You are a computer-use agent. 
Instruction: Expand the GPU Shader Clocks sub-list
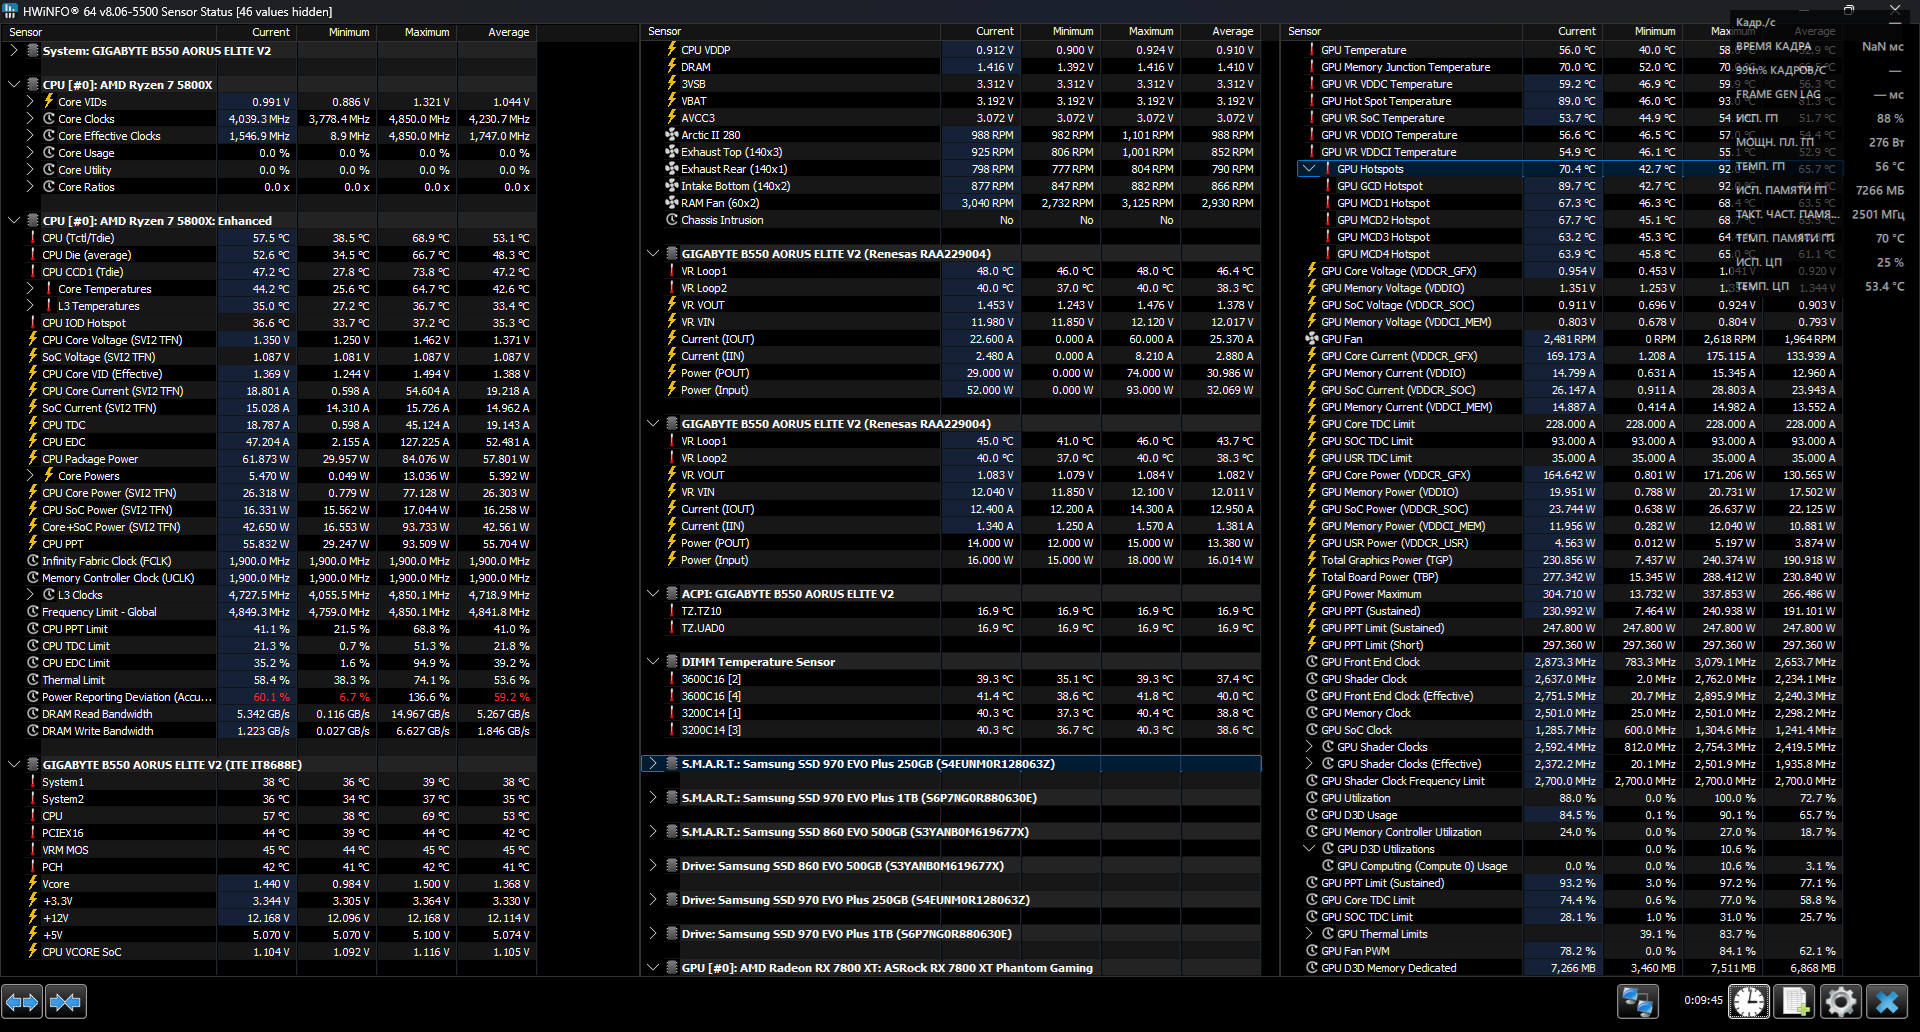click(1309, 747)
